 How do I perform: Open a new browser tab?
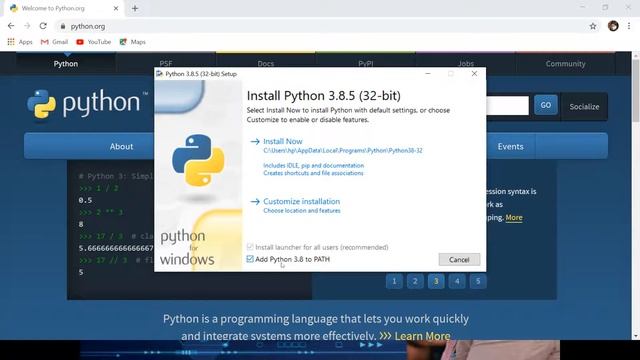click(x=135, y=8)
